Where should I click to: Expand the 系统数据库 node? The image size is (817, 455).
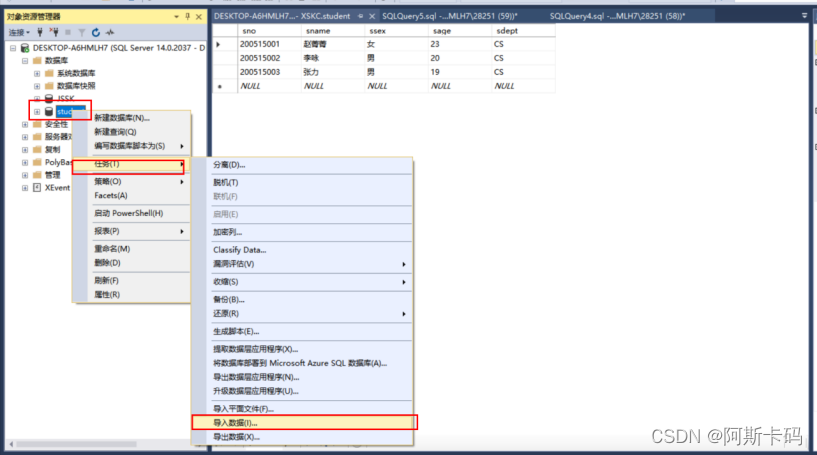(x=37, y=73)
